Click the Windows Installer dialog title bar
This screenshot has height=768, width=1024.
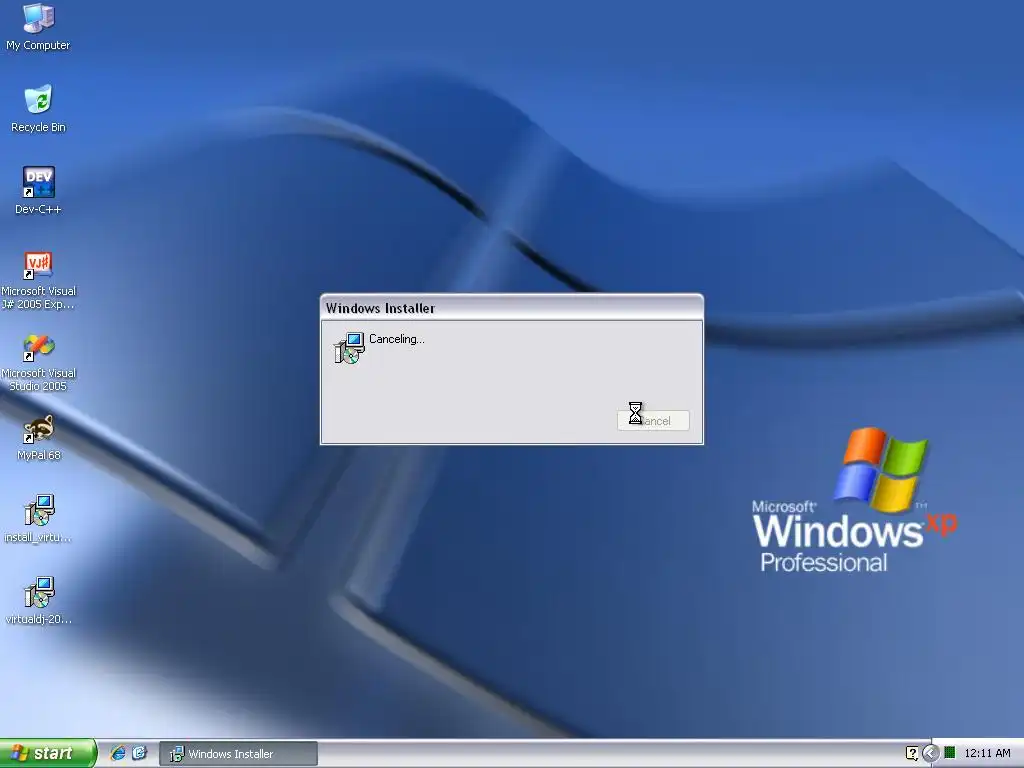(511, 308)
